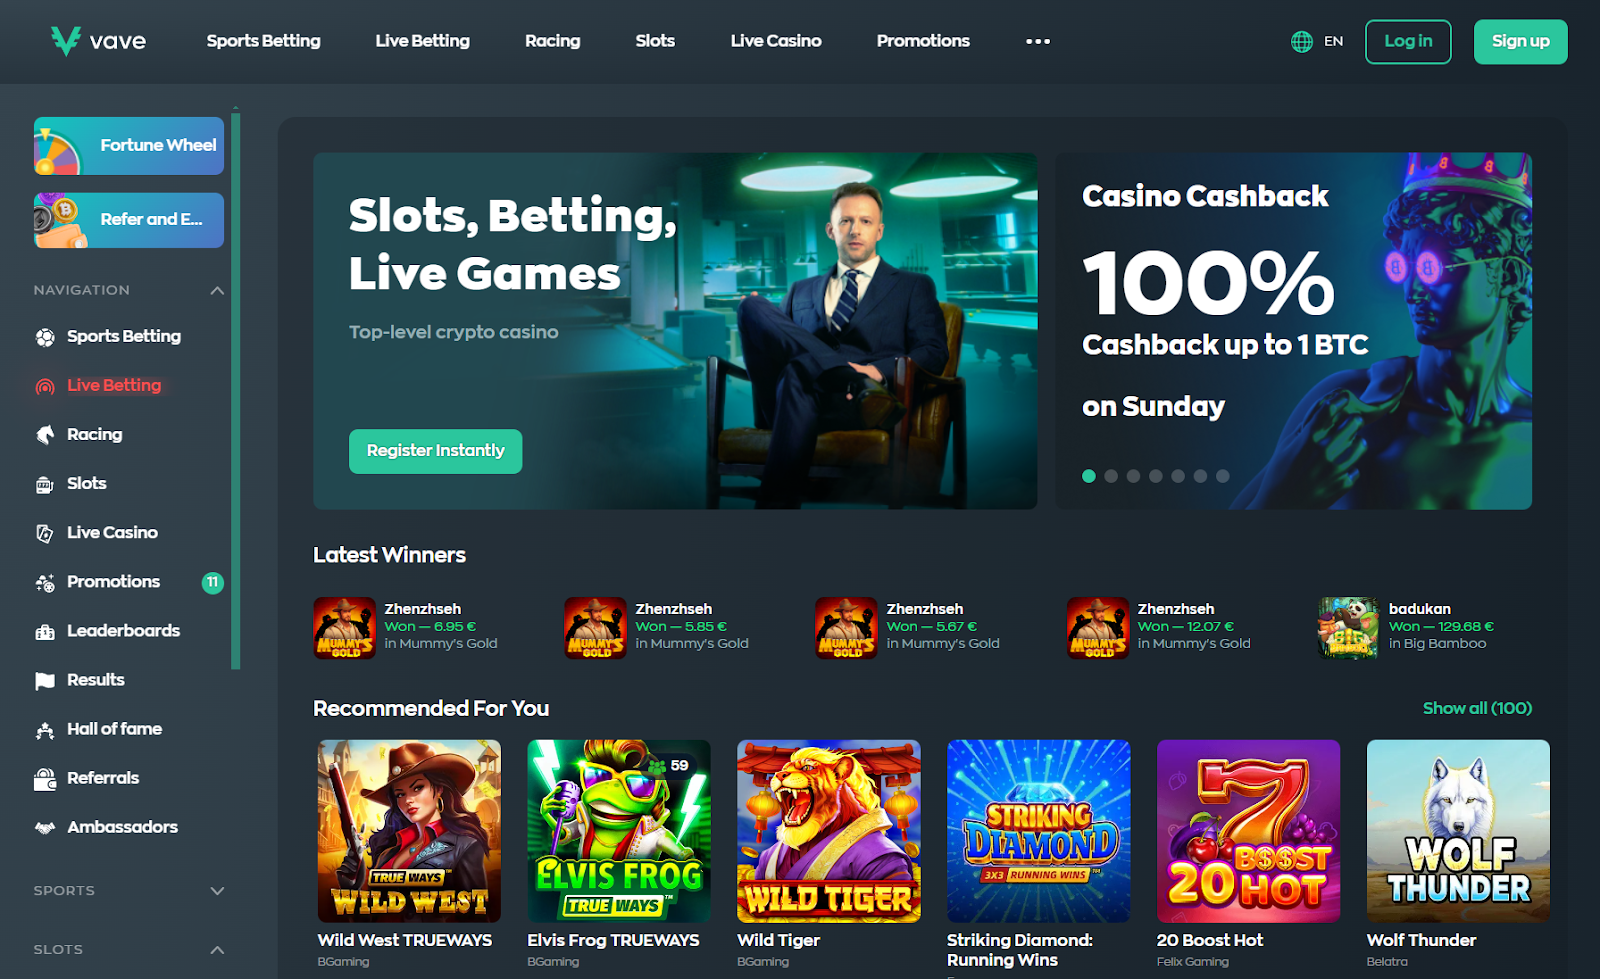The image size is (1600, 979).
Task: Click the Vave logo in header
Action: tap(98, 41)
